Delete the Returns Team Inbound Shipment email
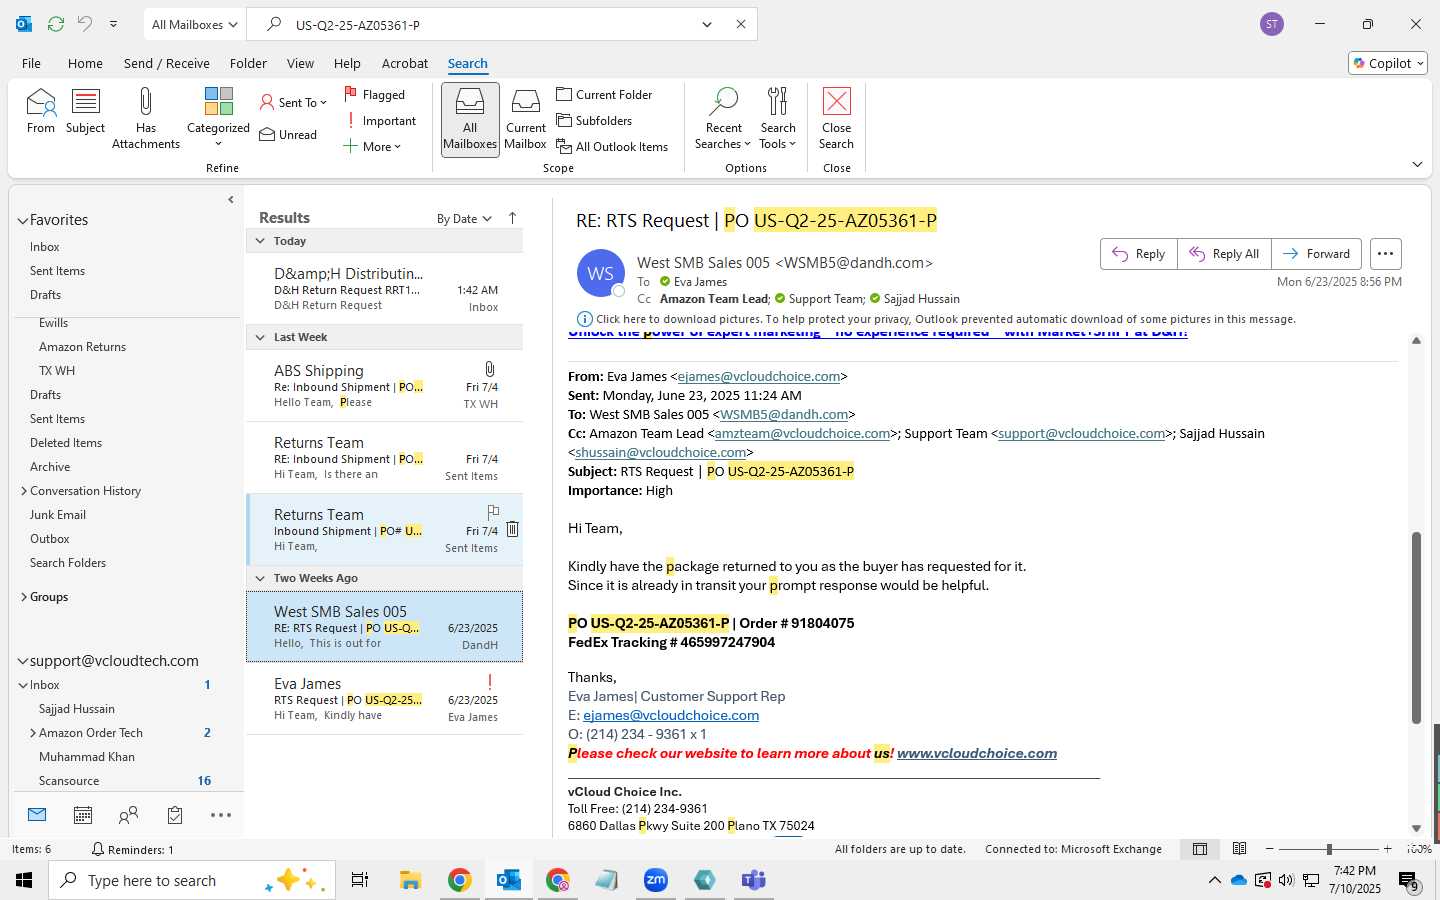 (512, 529)
